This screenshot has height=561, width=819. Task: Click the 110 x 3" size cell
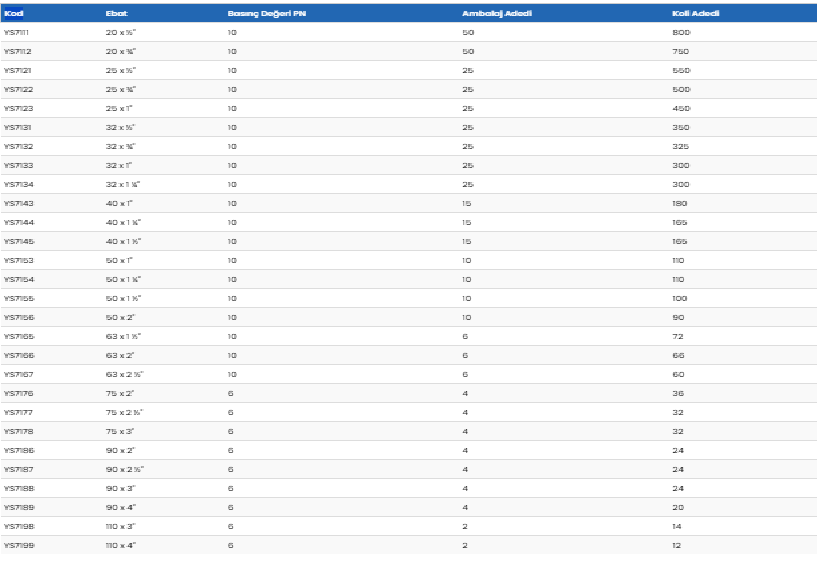(x=120, y=526)
